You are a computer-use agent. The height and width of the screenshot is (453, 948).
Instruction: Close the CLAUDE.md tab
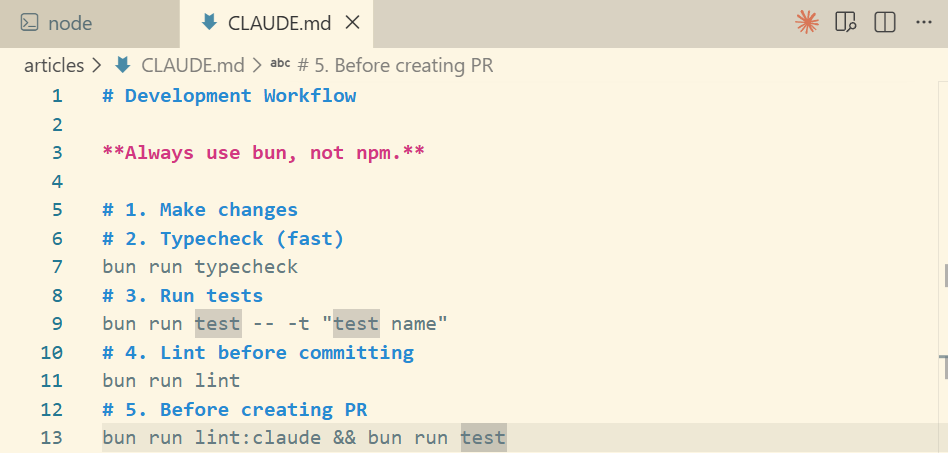(352, 23)
